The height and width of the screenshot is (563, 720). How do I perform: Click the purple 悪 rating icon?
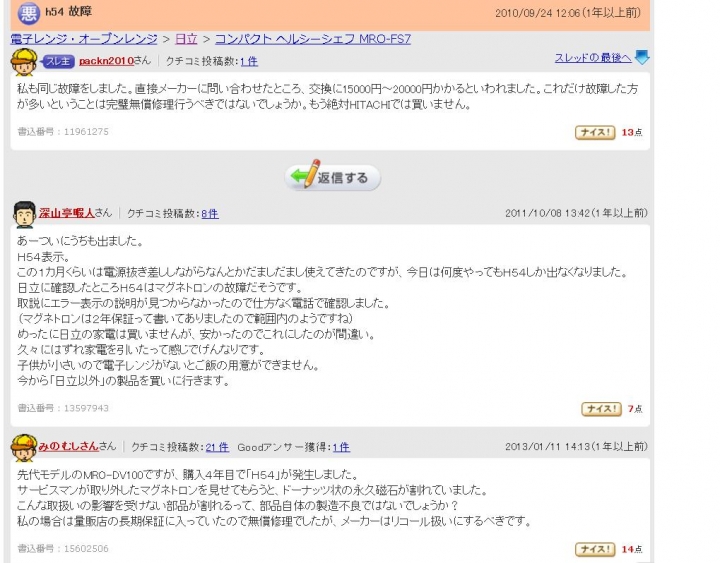(x=28, y=13)
